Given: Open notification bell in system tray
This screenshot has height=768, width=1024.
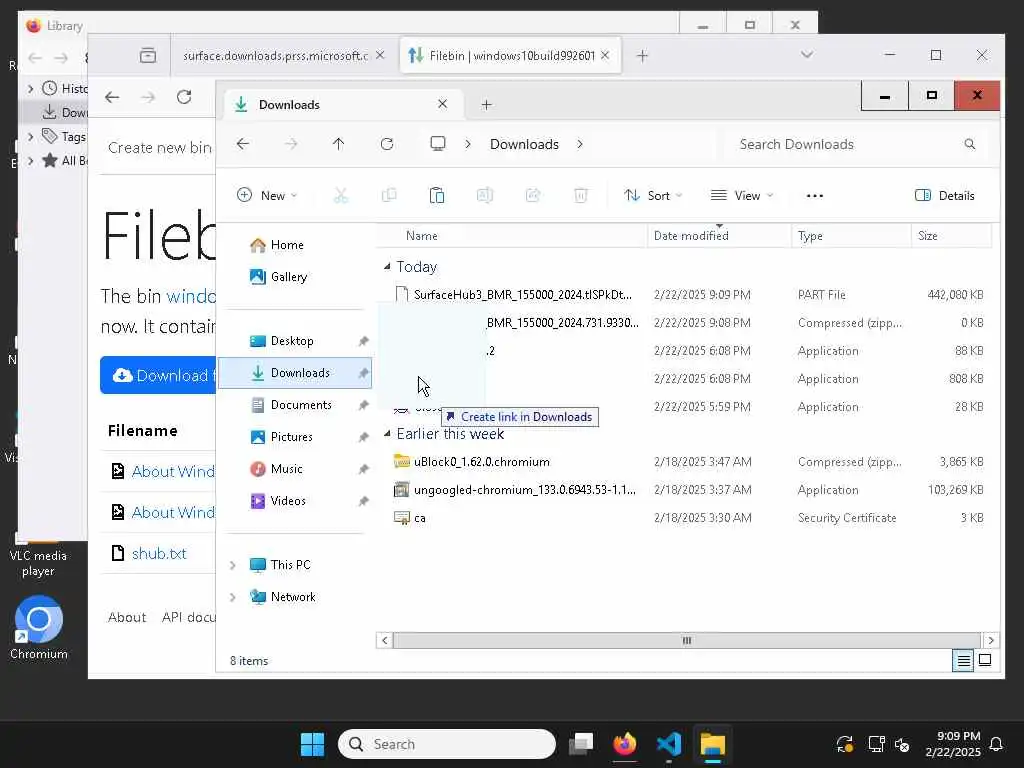Looking at the screenshot, I should tap(996, 744).
